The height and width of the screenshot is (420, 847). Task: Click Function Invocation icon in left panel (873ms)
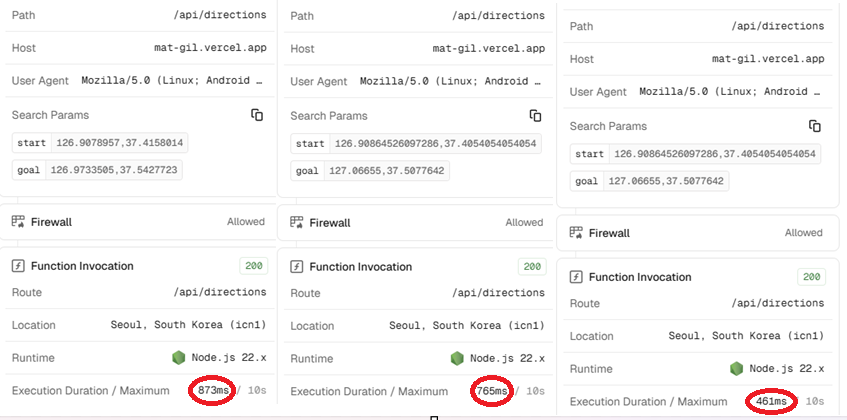pyautogui.click(x=18, y=266)
